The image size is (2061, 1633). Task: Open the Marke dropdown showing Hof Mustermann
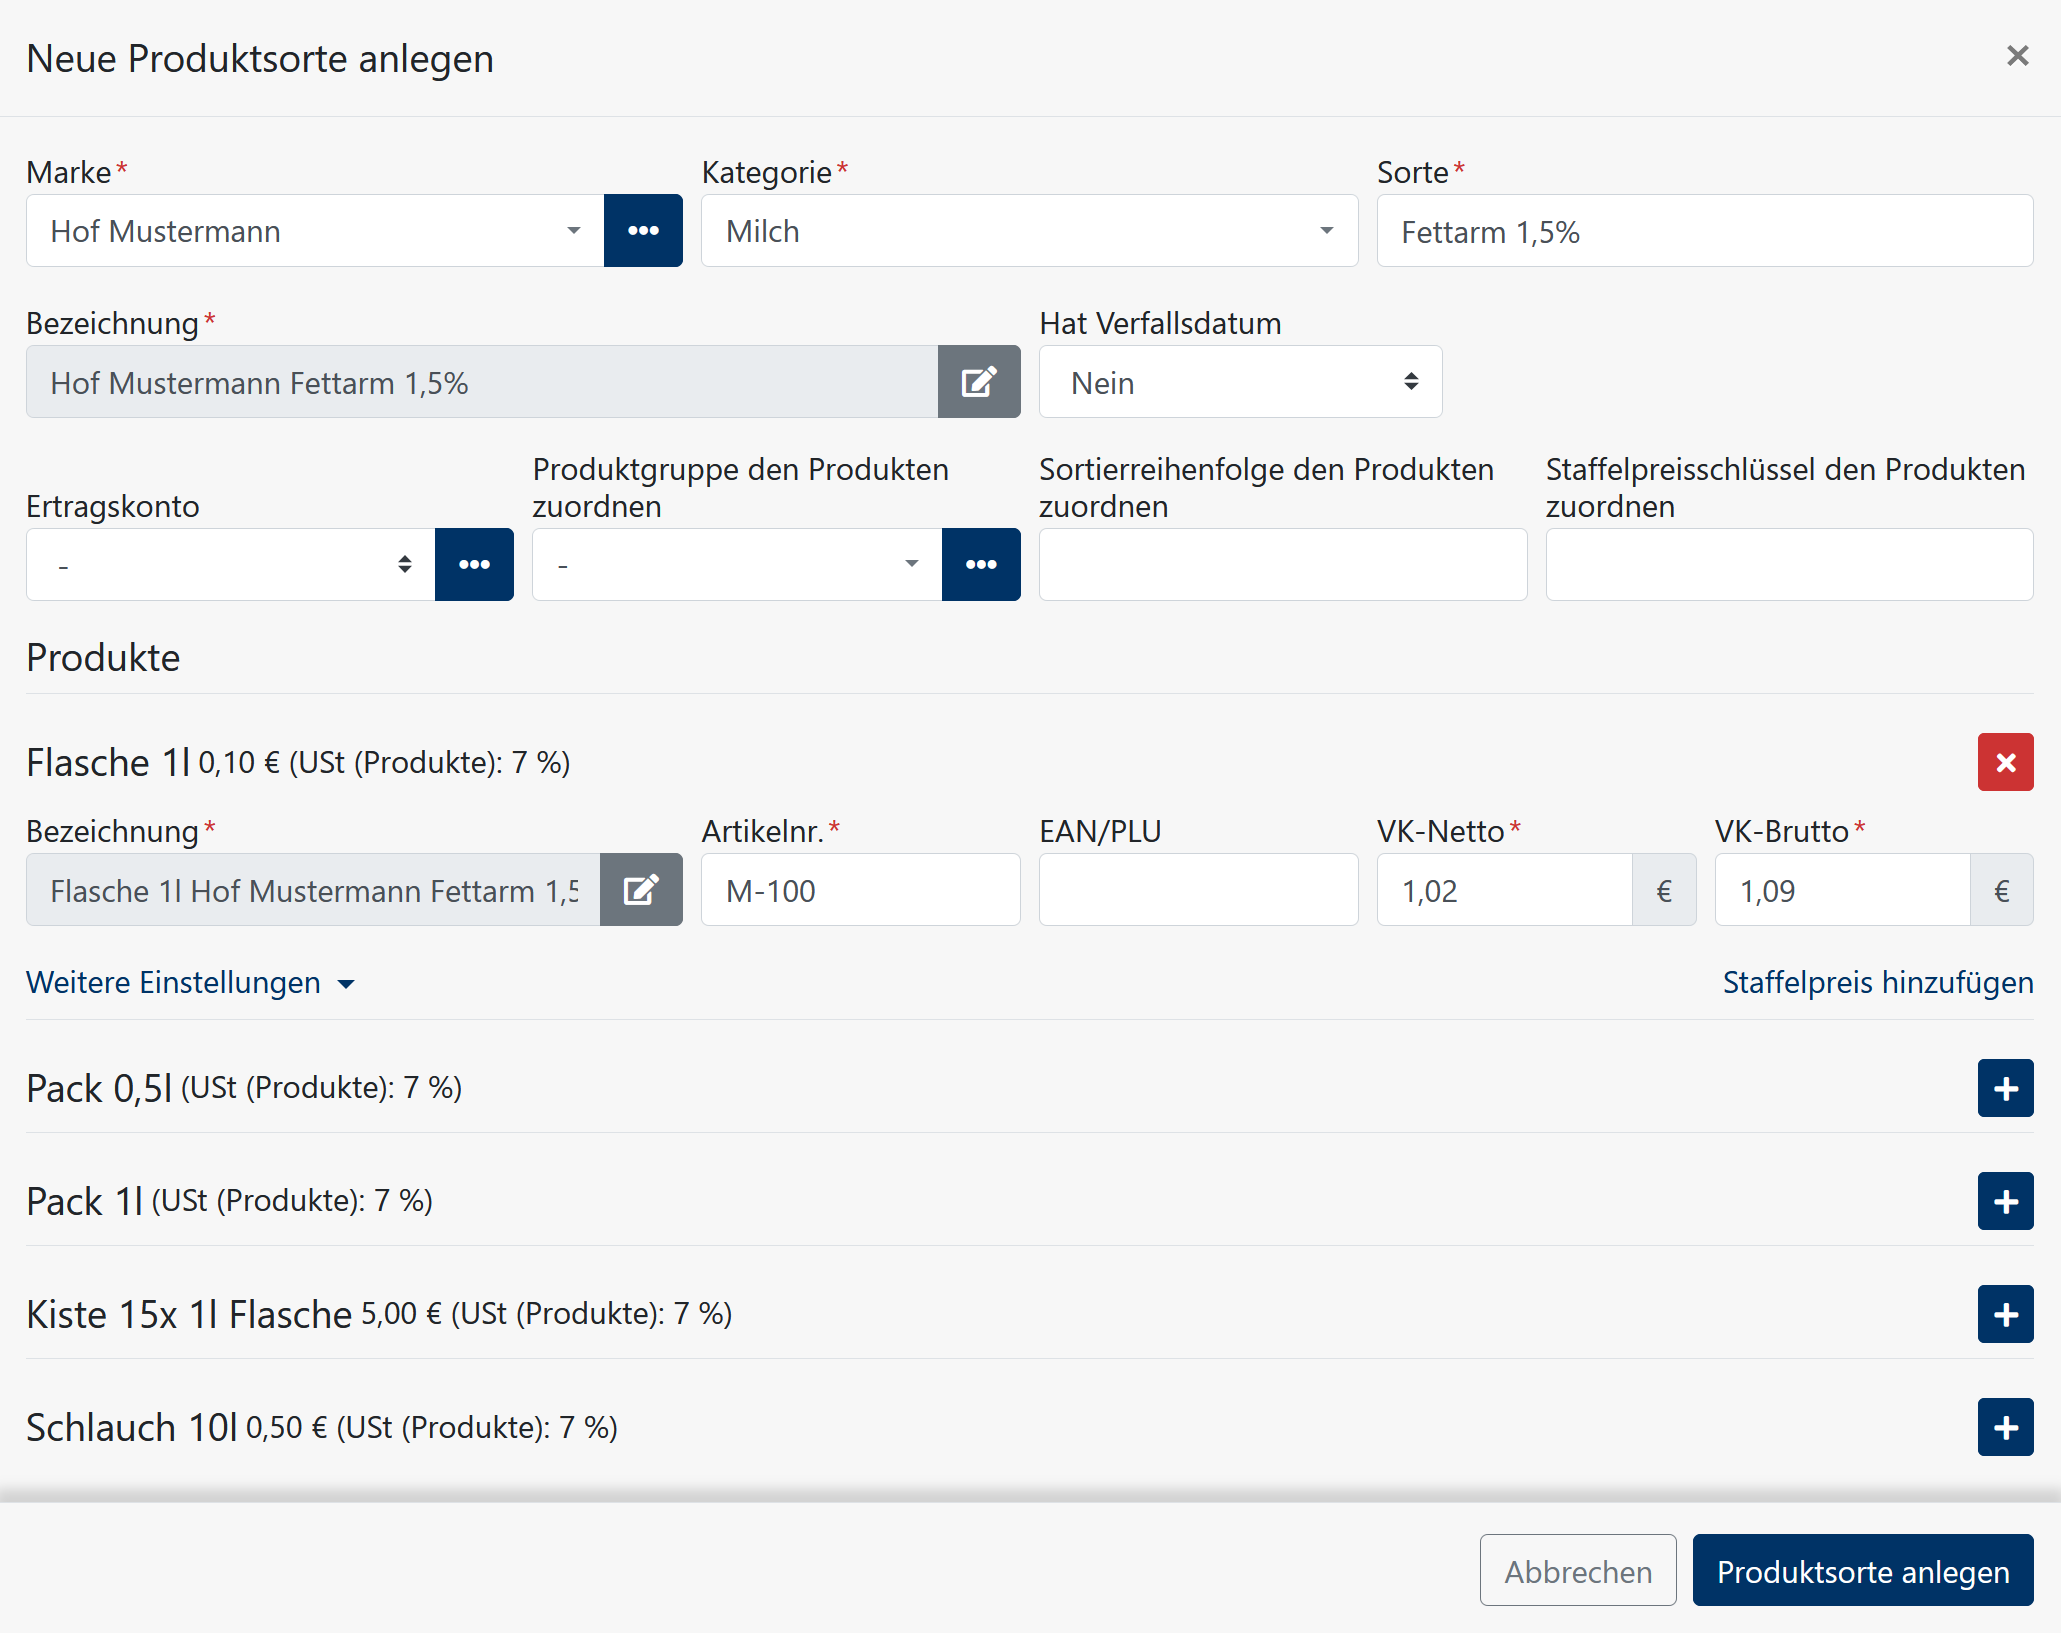pos(315,231)
